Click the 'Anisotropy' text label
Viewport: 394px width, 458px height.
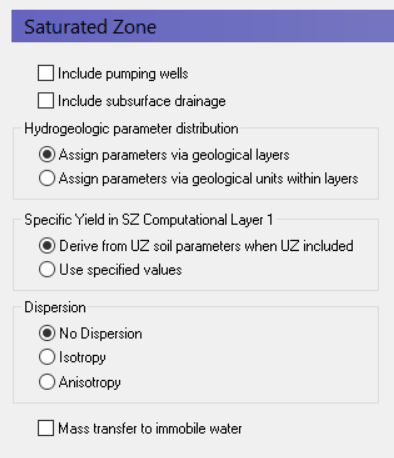(x=90, y=382)
